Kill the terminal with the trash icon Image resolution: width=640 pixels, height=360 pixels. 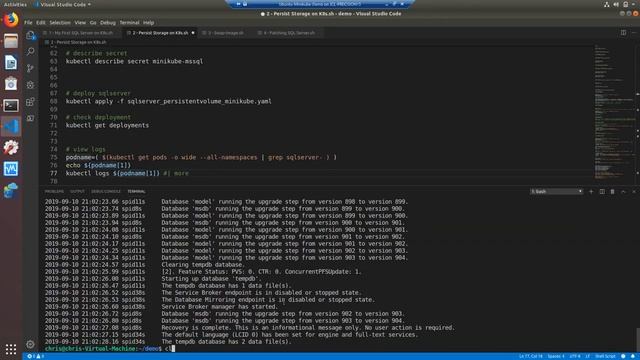point(613,191)
